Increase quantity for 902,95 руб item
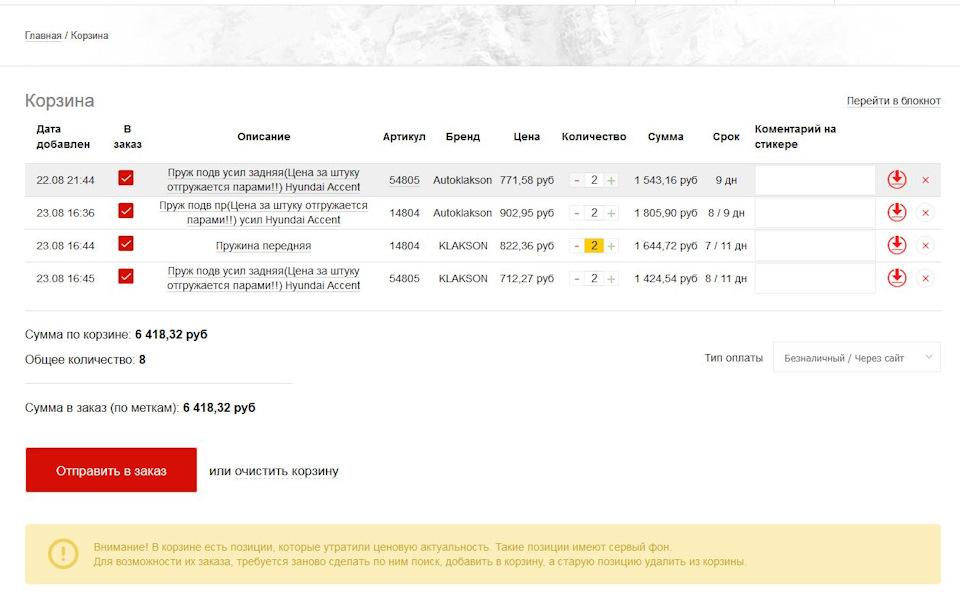The image size is (960, 595). click(x=611, y=213)
